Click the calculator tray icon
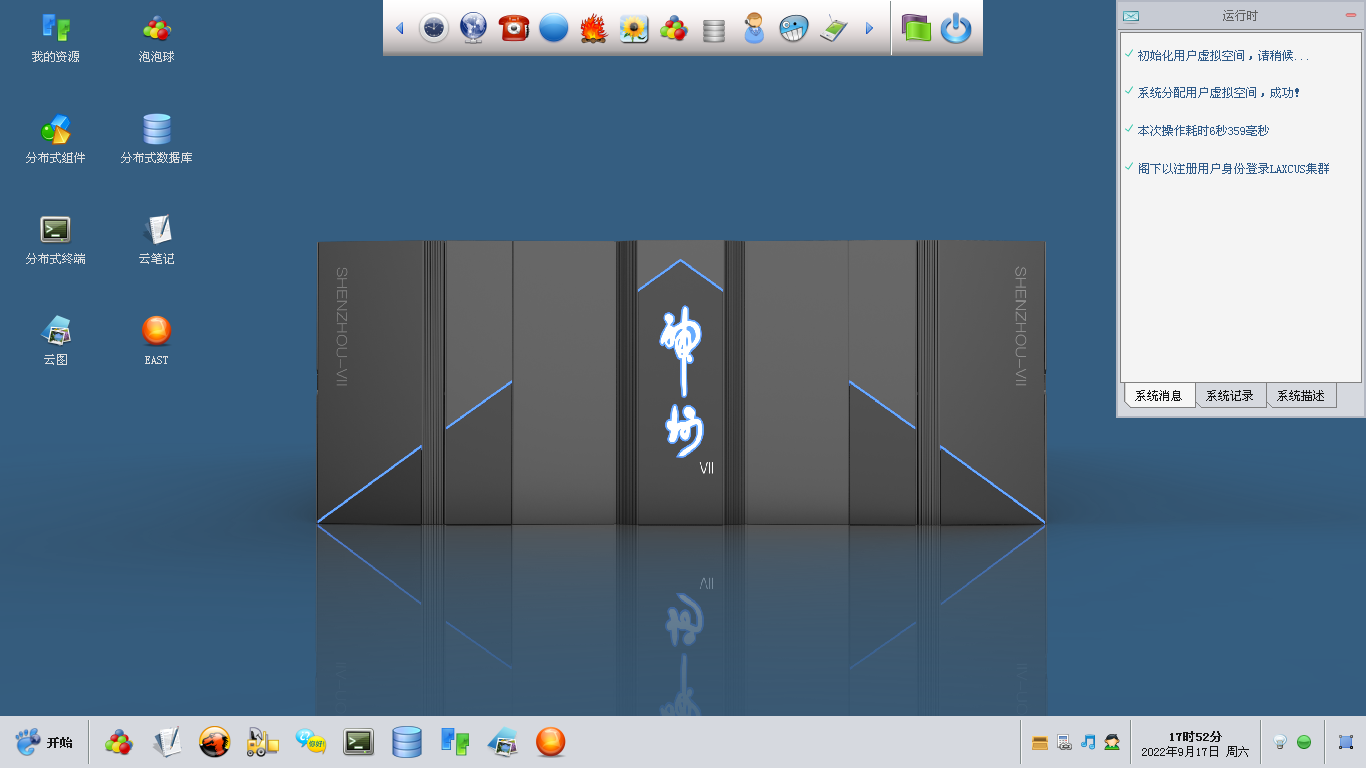This screenshot has width=1366, height=768. pyautogui.click(x=1064, y=742)
